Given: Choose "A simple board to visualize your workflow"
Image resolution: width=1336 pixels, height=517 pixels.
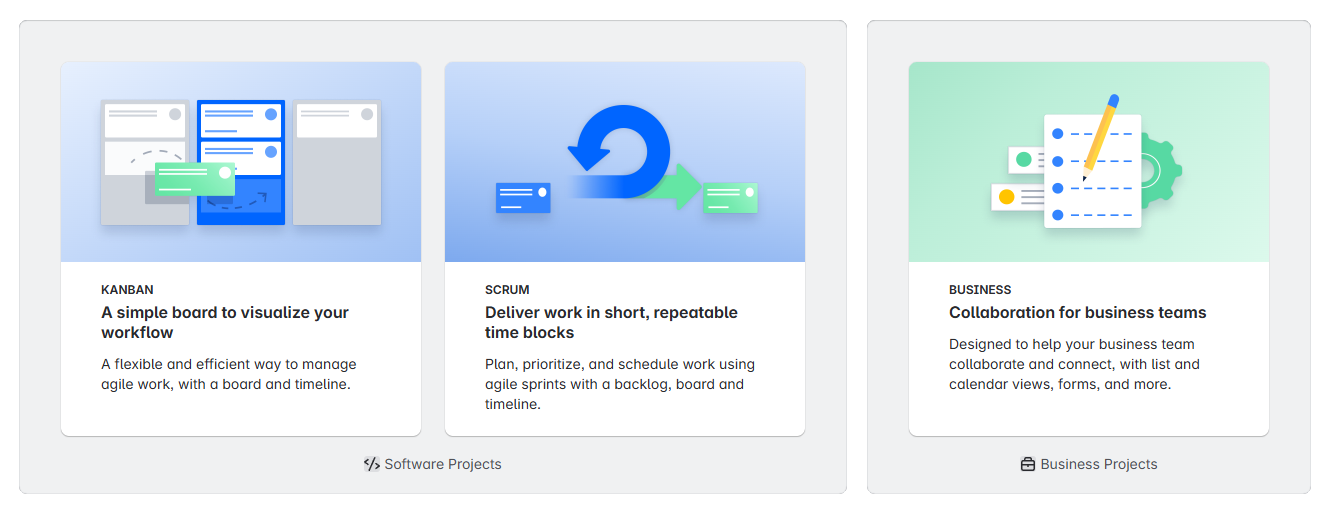Looking at the screenshot, I should coord(225,322).
